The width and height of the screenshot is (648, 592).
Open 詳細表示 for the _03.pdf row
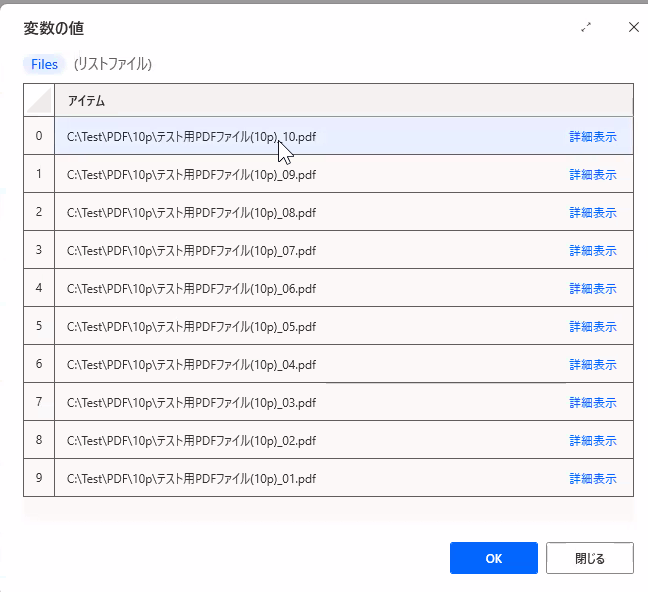click(x=593, y=403)
